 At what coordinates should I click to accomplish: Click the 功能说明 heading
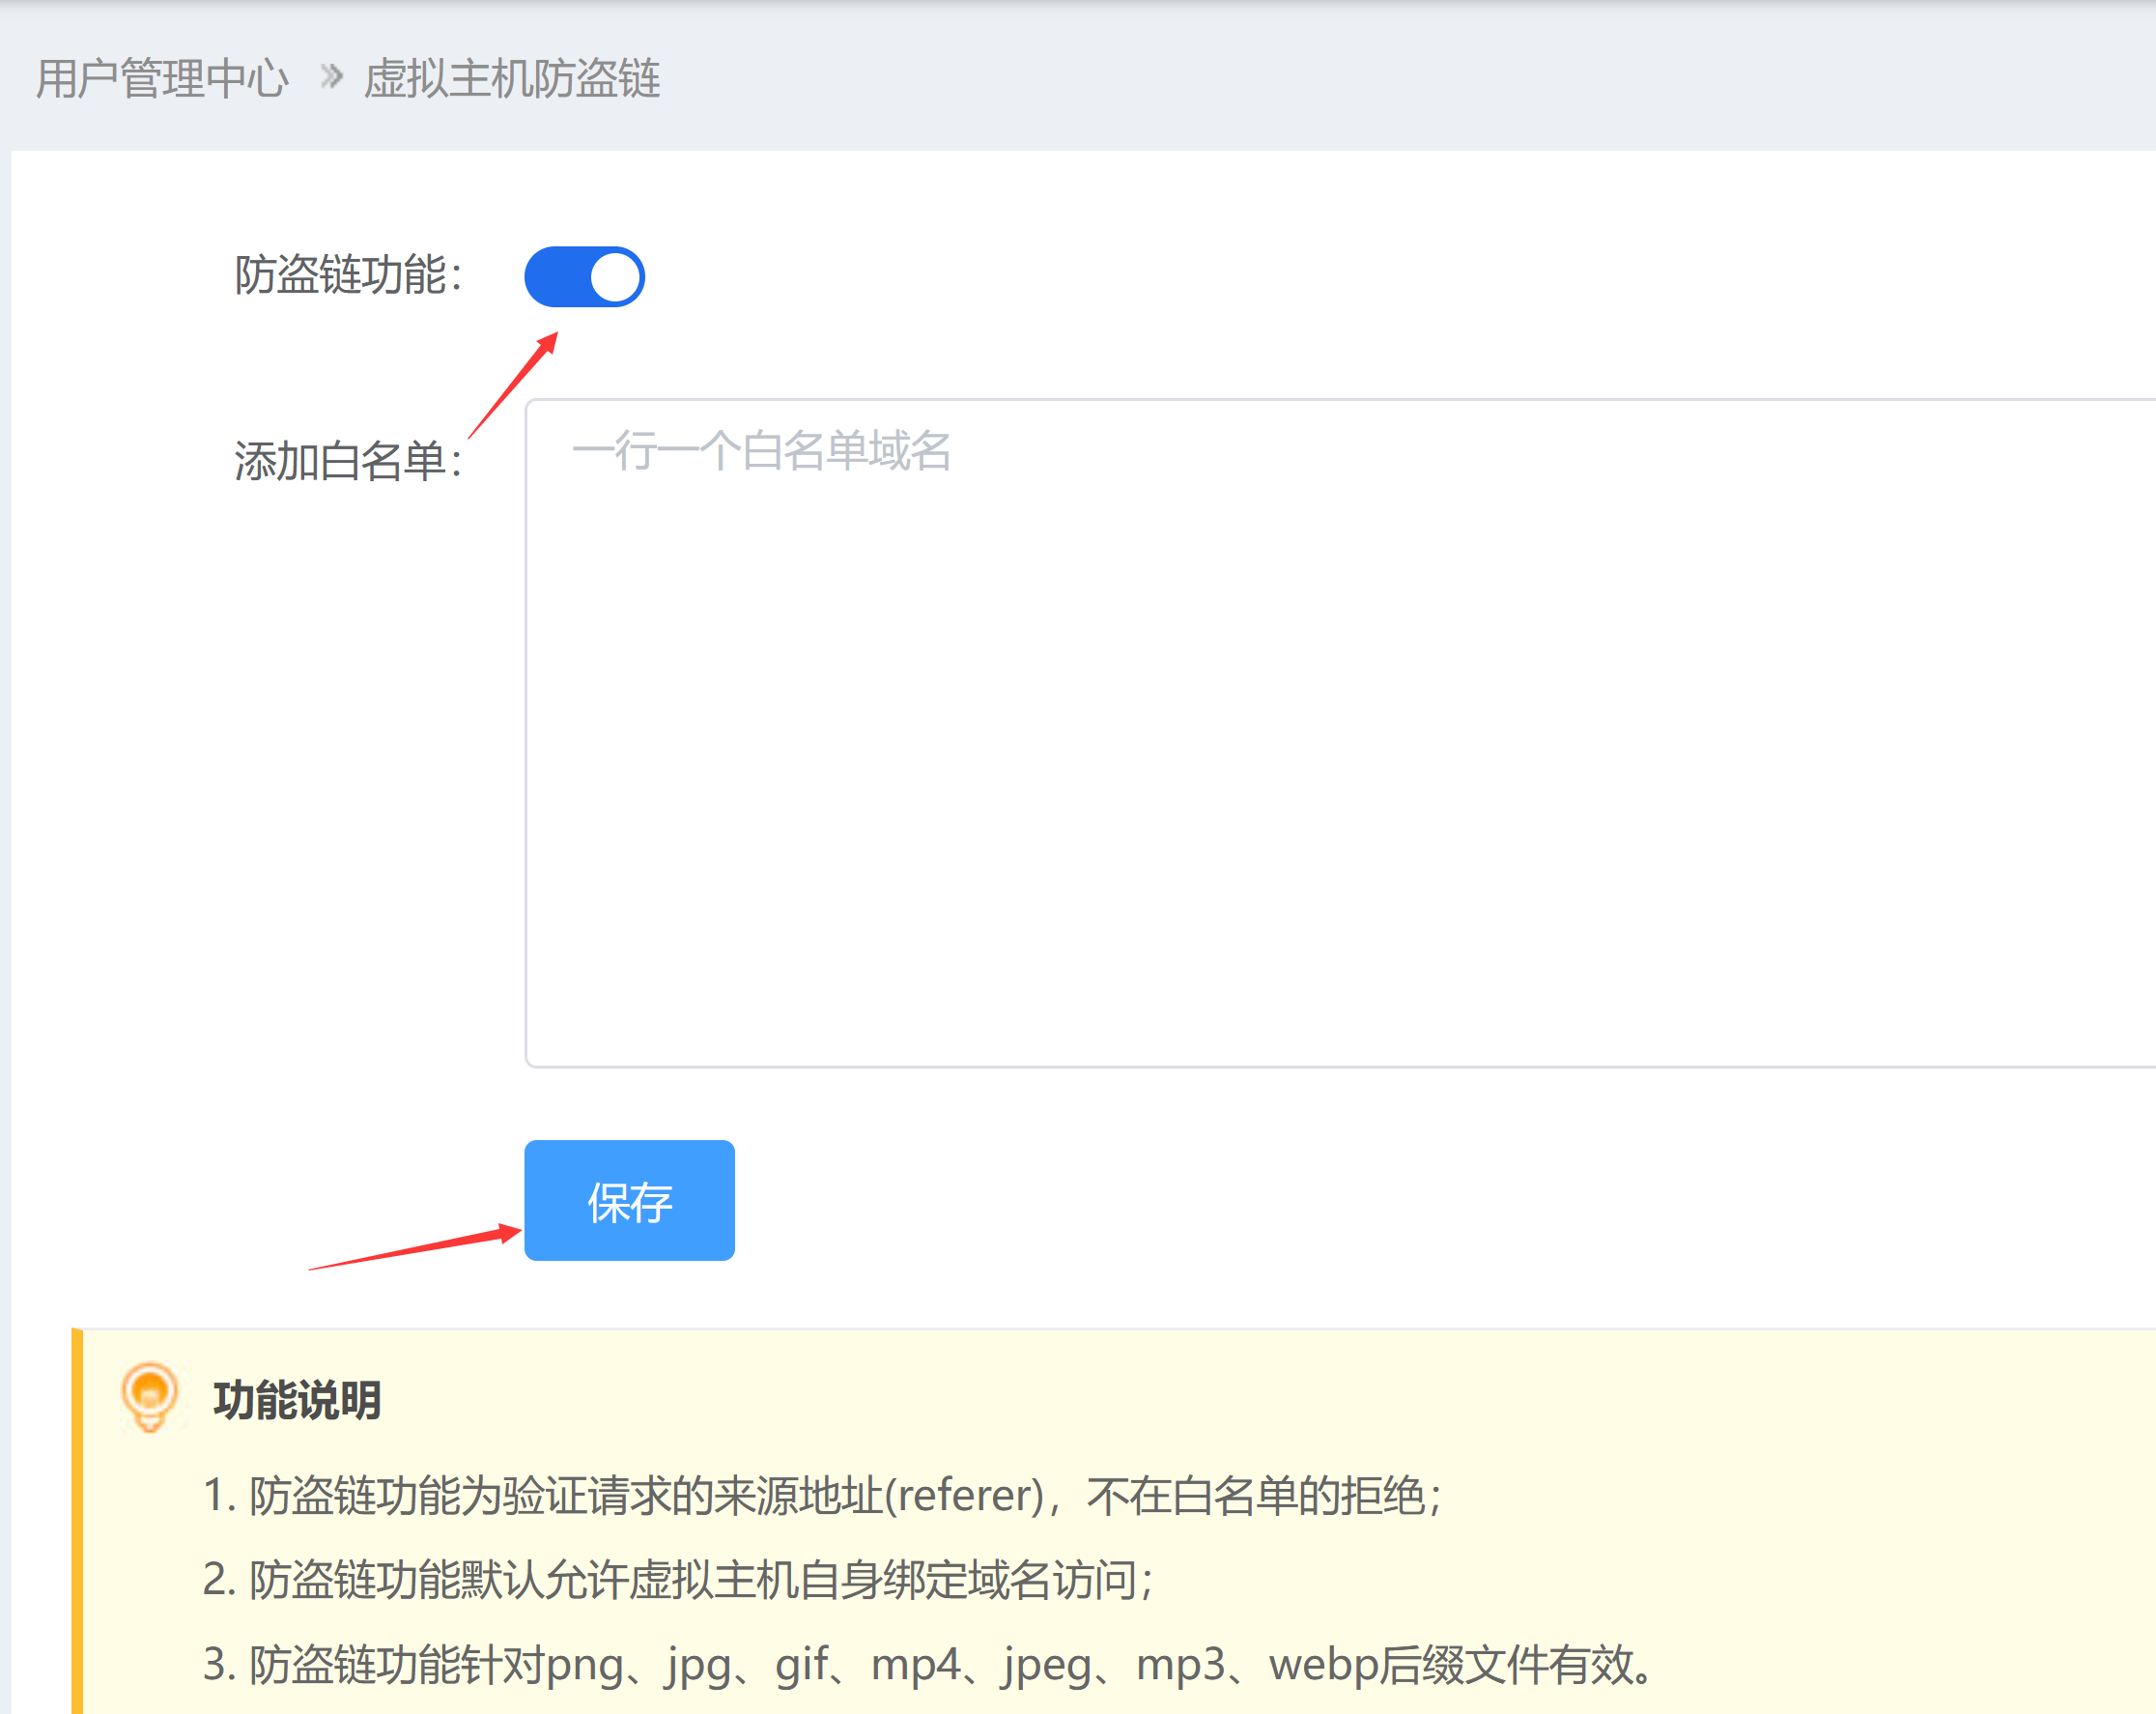pyautogui.click(x=297, y=1400)
